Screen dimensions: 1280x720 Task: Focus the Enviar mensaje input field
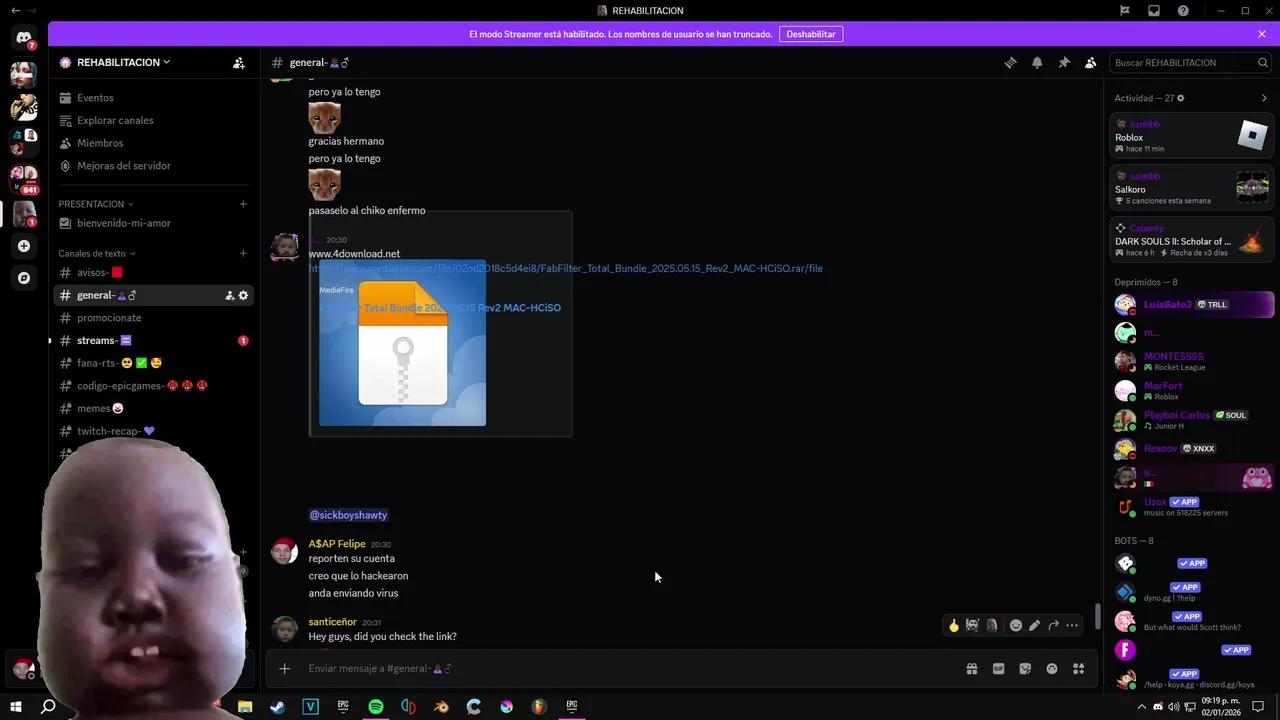point(630,668)
